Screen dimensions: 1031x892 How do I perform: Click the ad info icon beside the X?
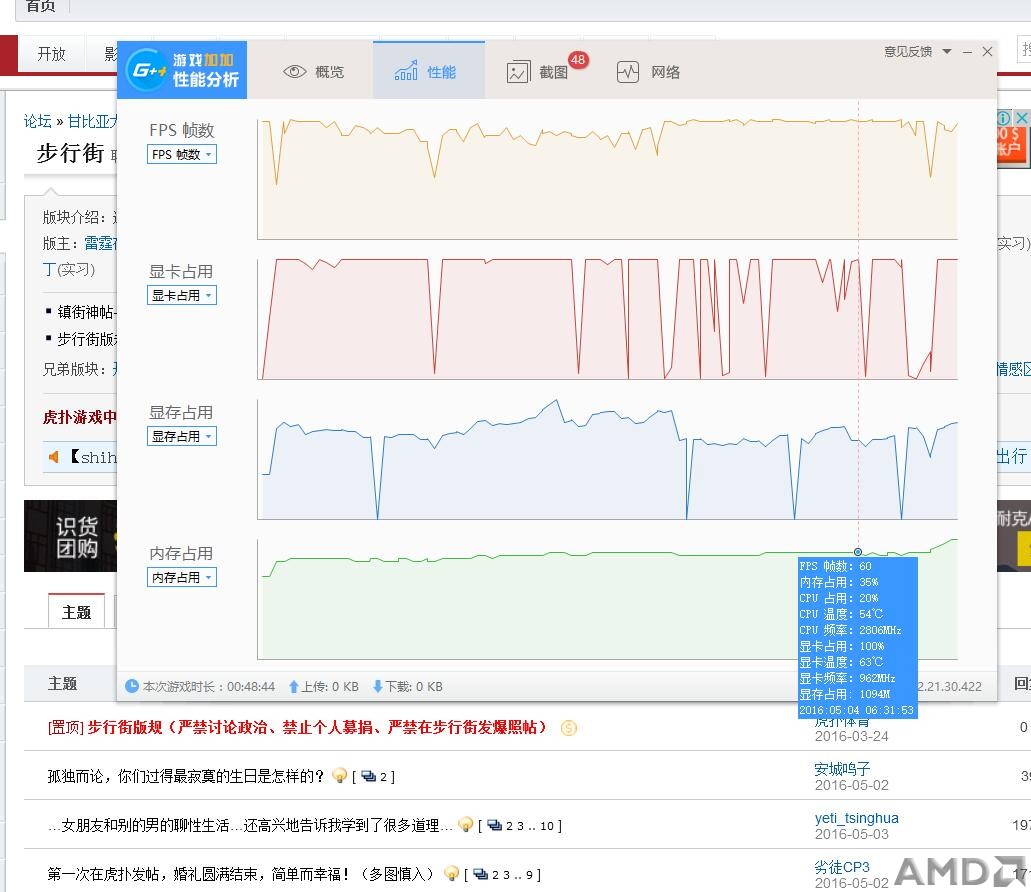1004,118
